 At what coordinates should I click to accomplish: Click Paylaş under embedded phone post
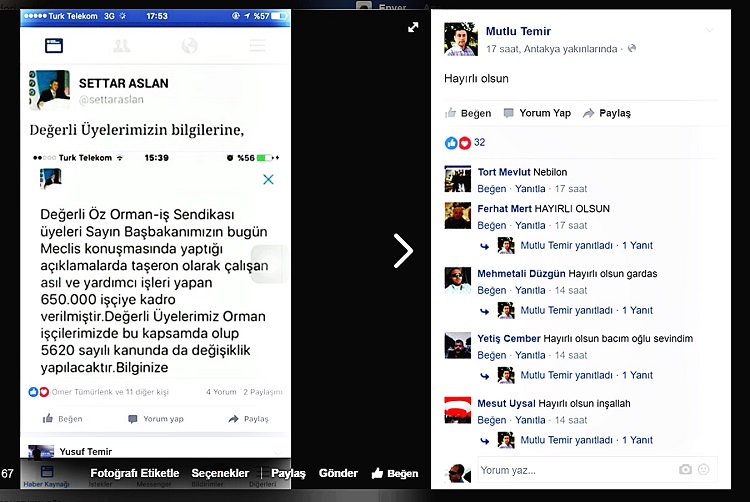[x=248, y=419]
